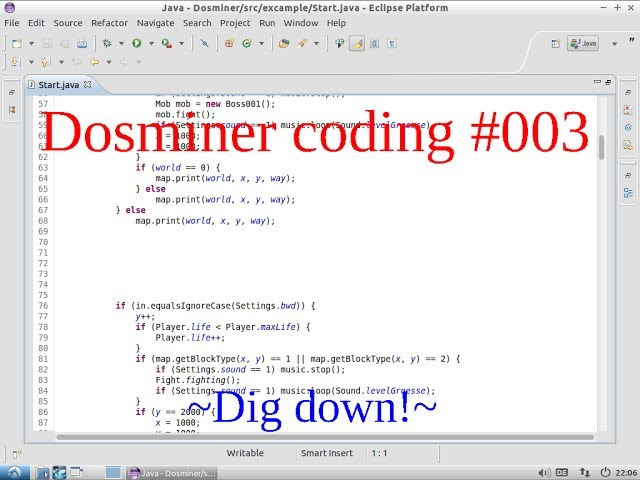640x480 pixels.
Task: Toggle Block Selection mode
Action: coord(374,43)
